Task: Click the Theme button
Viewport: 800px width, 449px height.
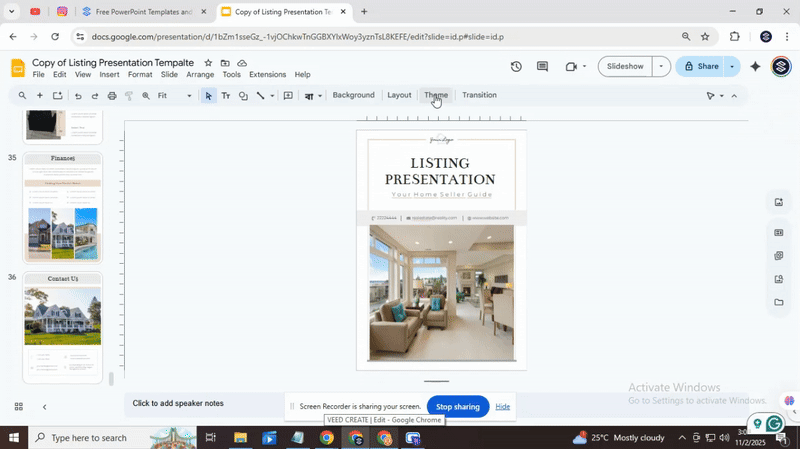Action: 436,95
